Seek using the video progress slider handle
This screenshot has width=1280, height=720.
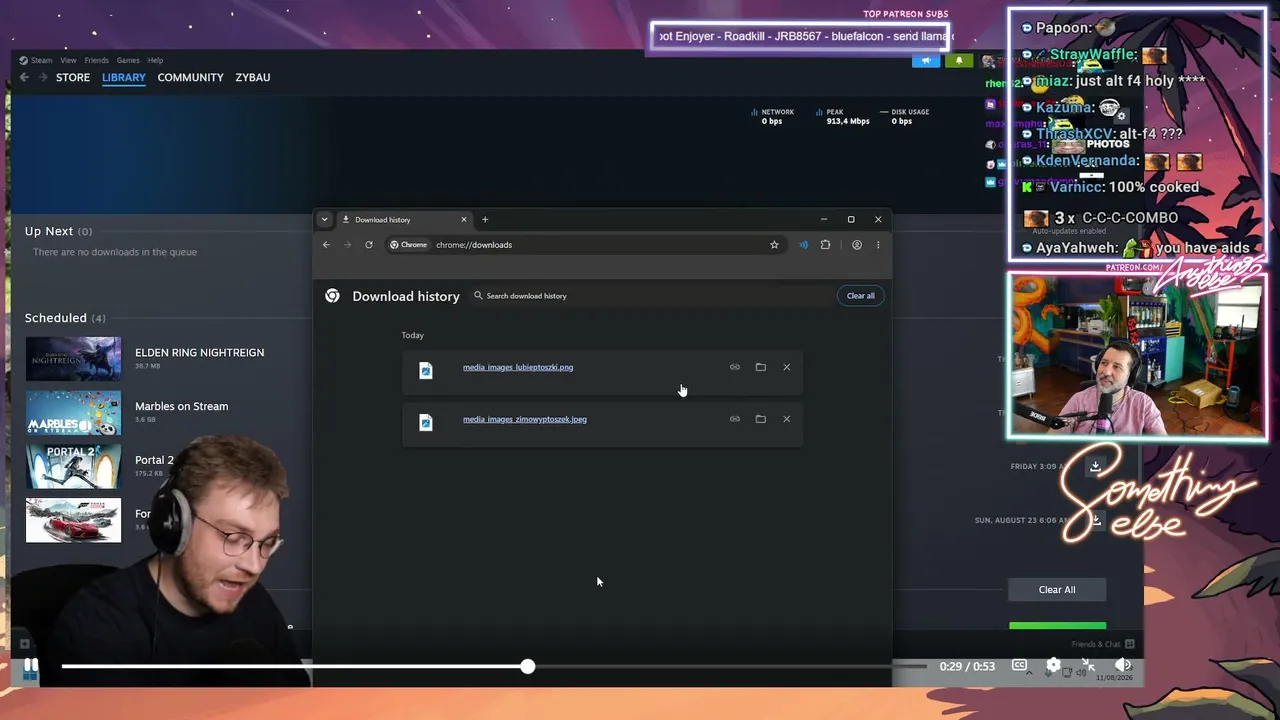[527, 666]
